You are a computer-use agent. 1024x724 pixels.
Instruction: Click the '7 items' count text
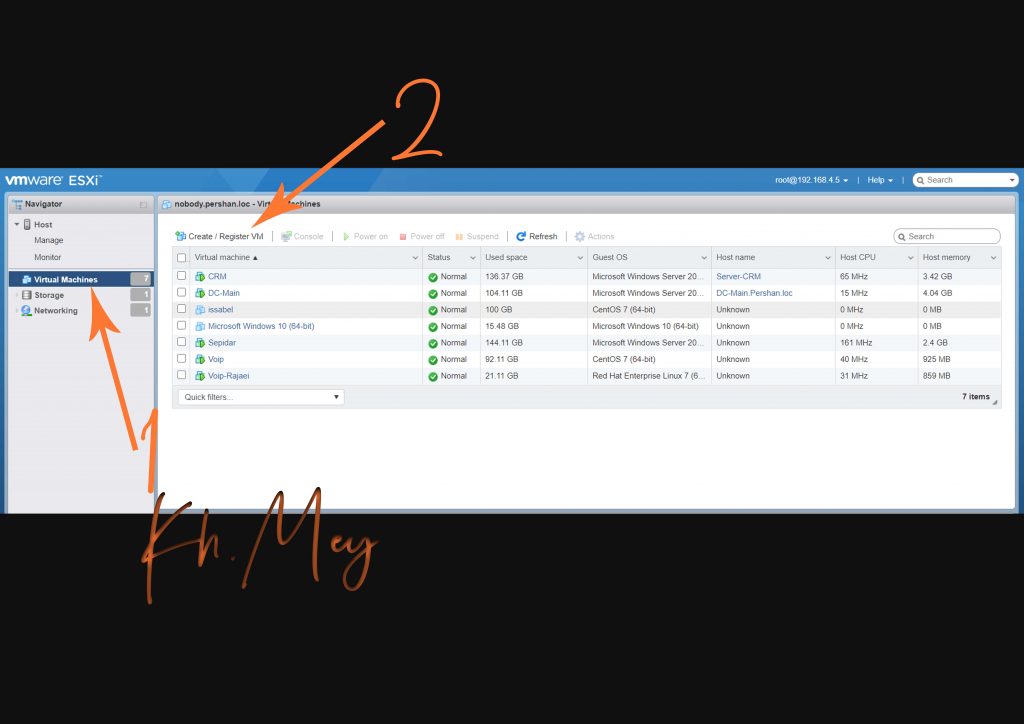click(976, 396)
